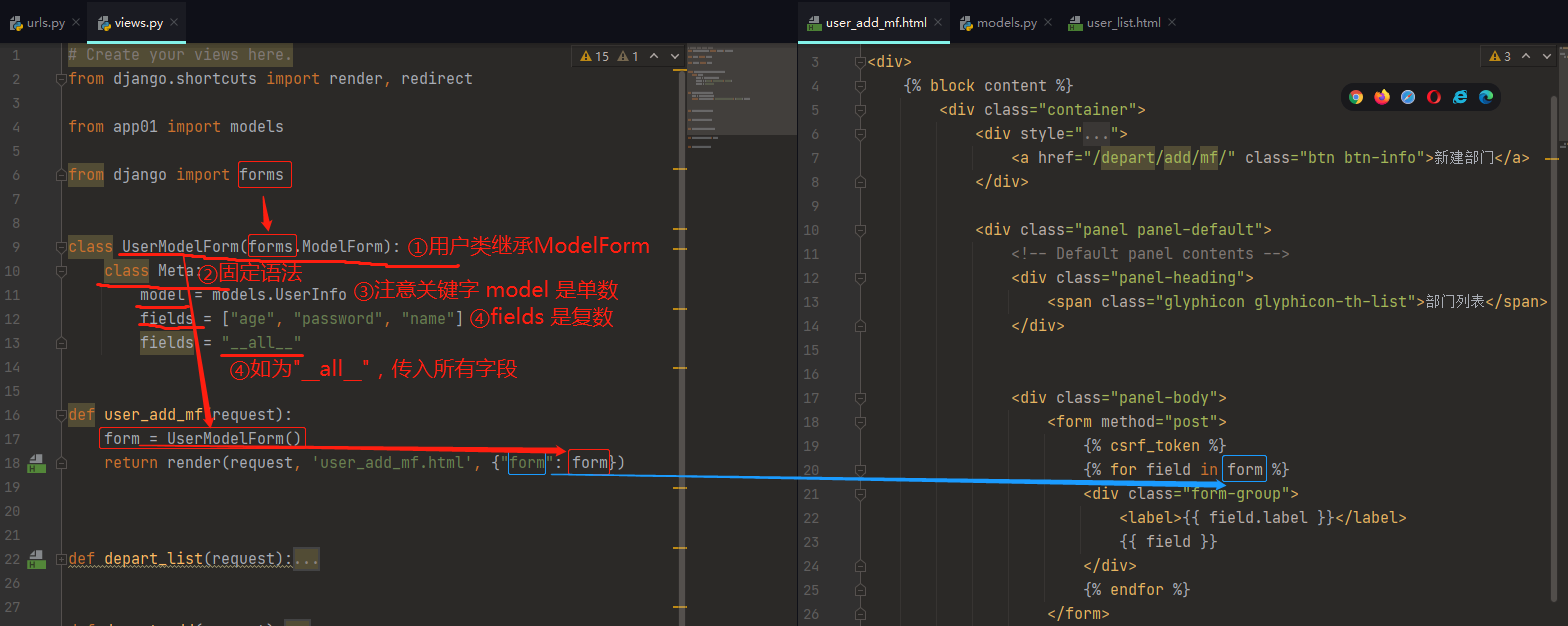Click the '<!-- Default panel contents -->' comment
Viewport: 1568px width, 626px height.
[1150, 254]
